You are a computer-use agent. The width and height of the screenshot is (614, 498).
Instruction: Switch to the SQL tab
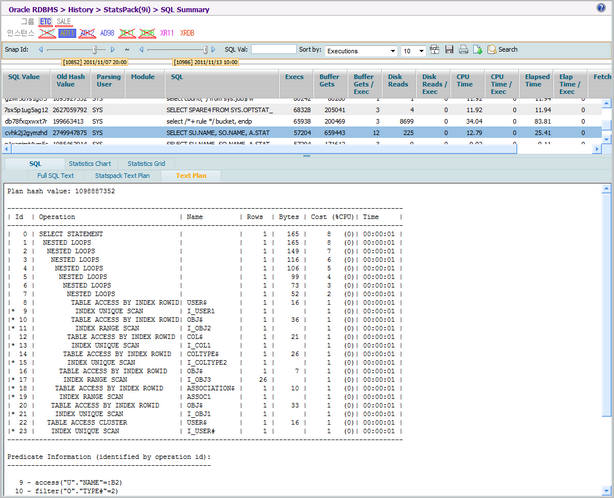click(x=35, y=164)
